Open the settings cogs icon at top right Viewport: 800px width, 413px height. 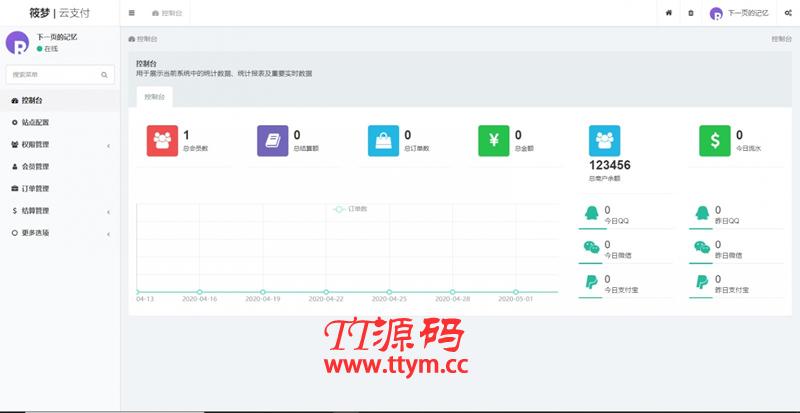[x=787, y=13]
